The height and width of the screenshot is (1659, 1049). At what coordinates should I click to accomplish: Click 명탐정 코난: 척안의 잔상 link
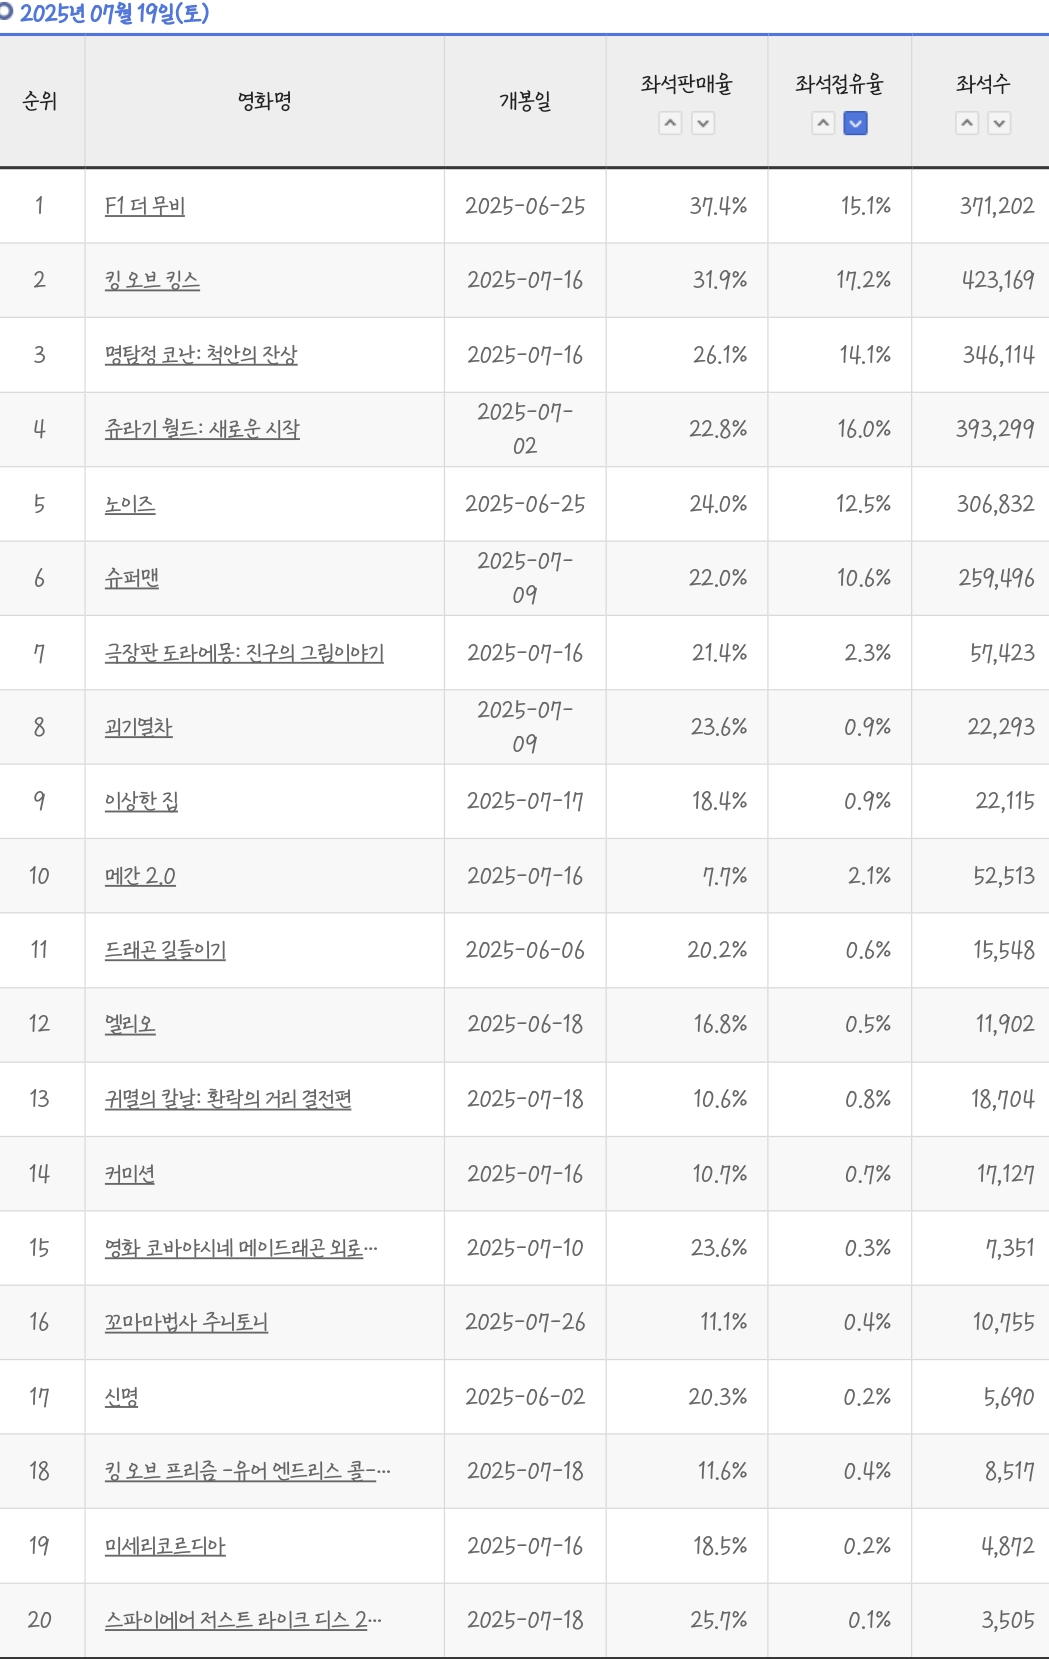201,355
